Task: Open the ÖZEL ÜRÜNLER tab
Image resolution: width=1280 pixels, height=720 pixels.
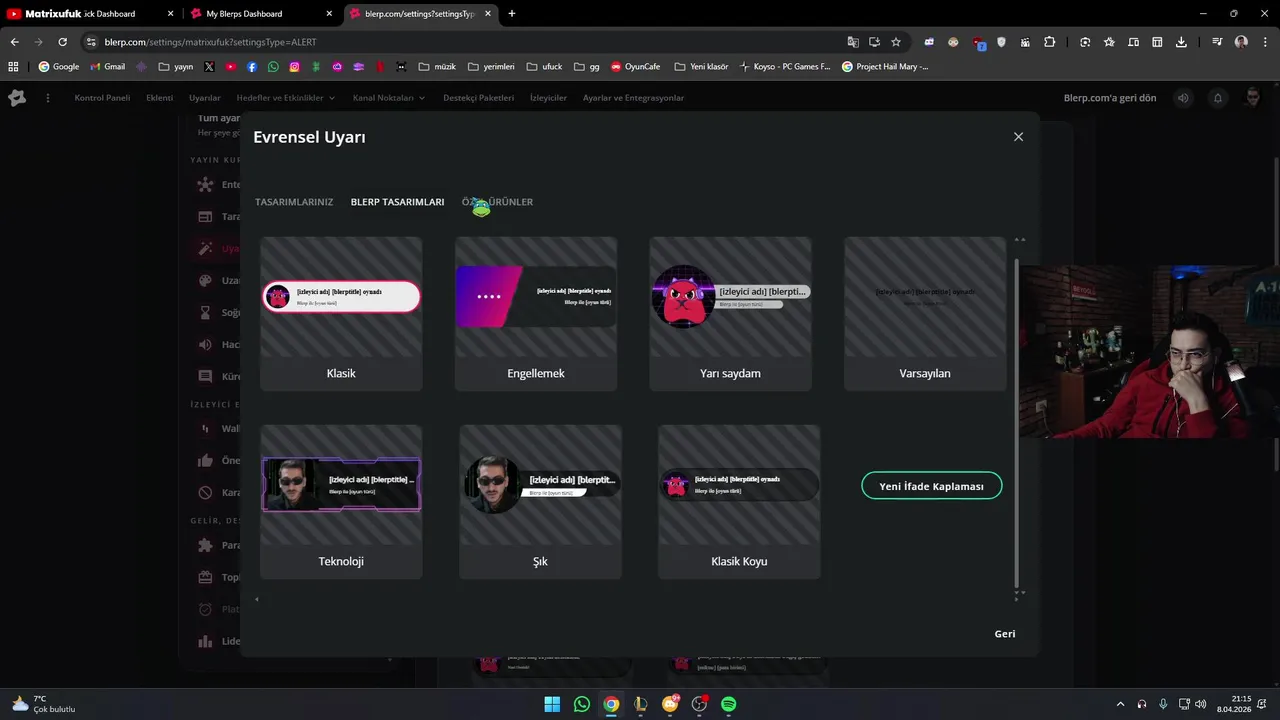Action: tap(497, 202)
